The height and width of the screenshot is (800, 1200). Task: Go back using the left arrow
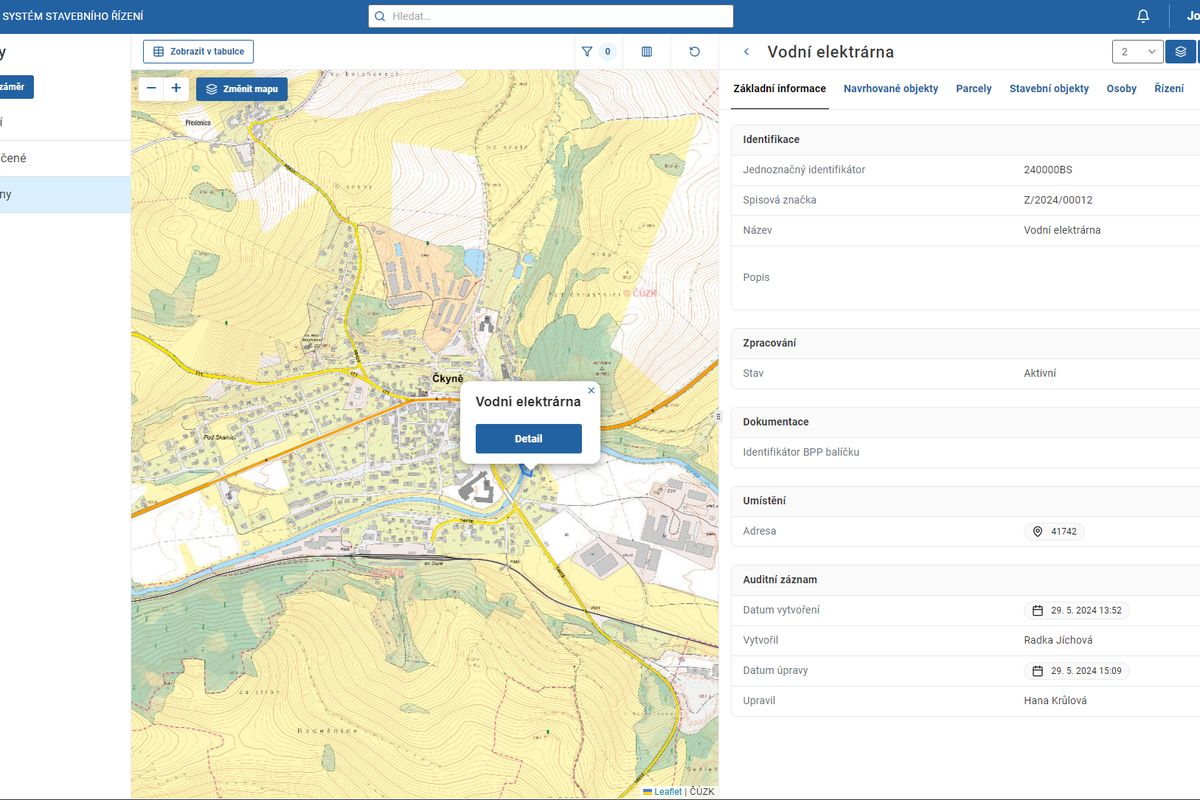tap(746, 52)
